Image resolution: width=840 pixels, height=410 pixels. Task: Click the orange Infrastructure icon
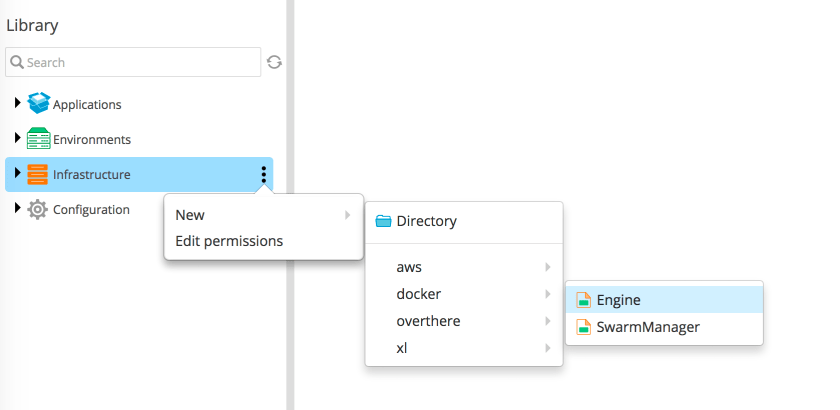coord(38,174)
